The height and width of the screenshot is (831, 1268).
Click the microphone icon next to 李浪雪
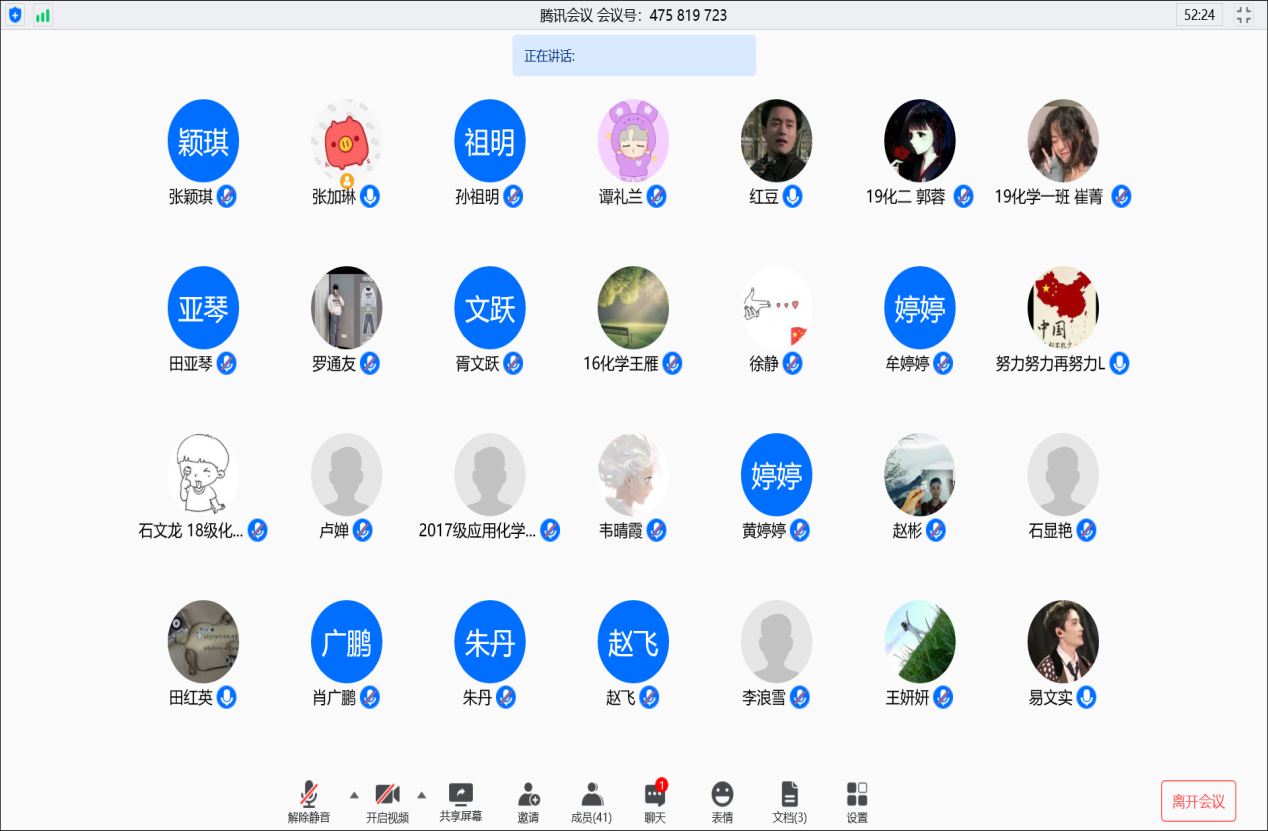pos(800,697)
